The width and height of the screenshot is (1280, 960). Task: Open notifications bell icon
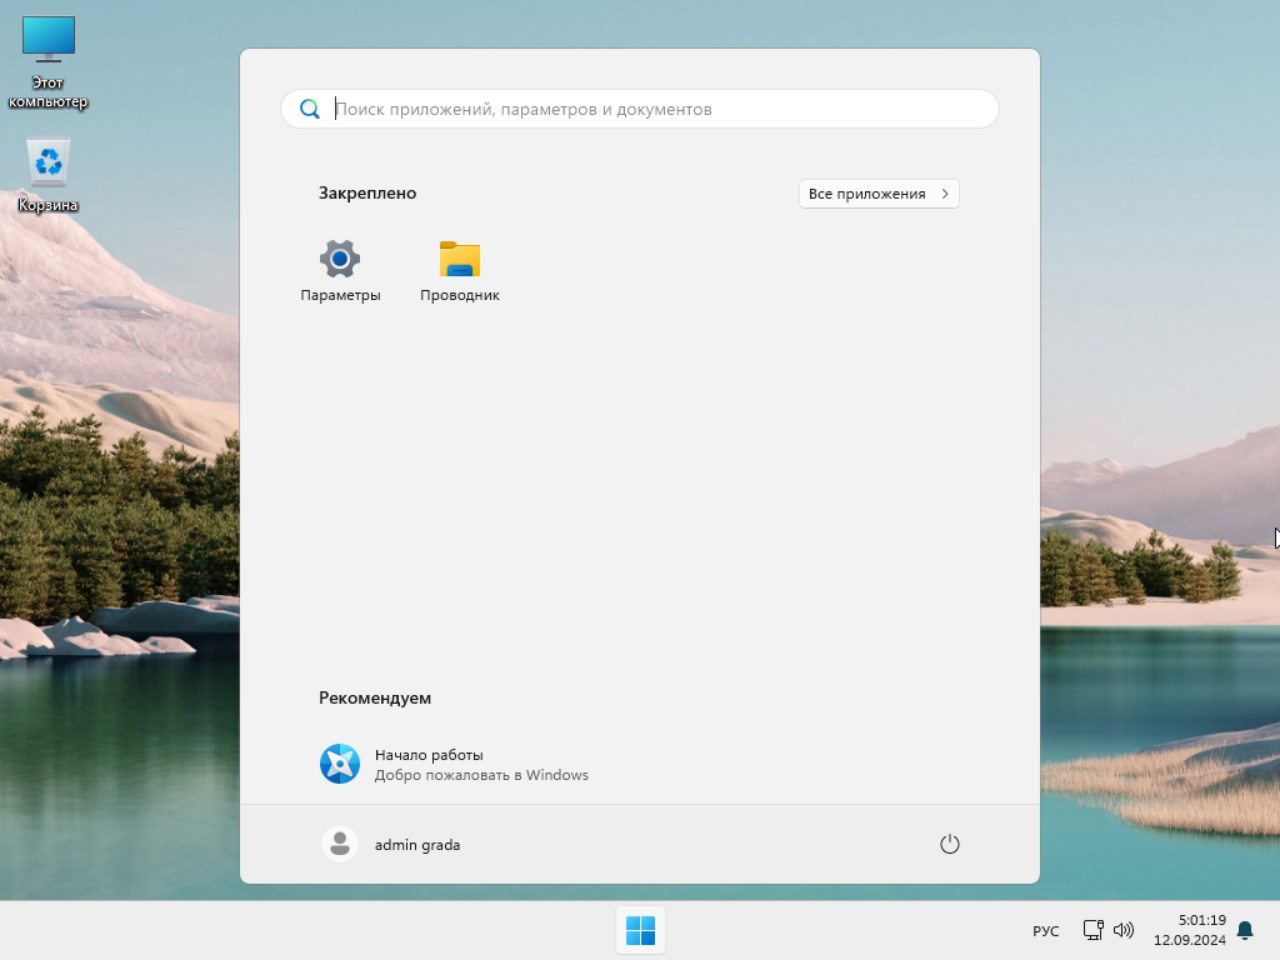[x=1245, y=931]
